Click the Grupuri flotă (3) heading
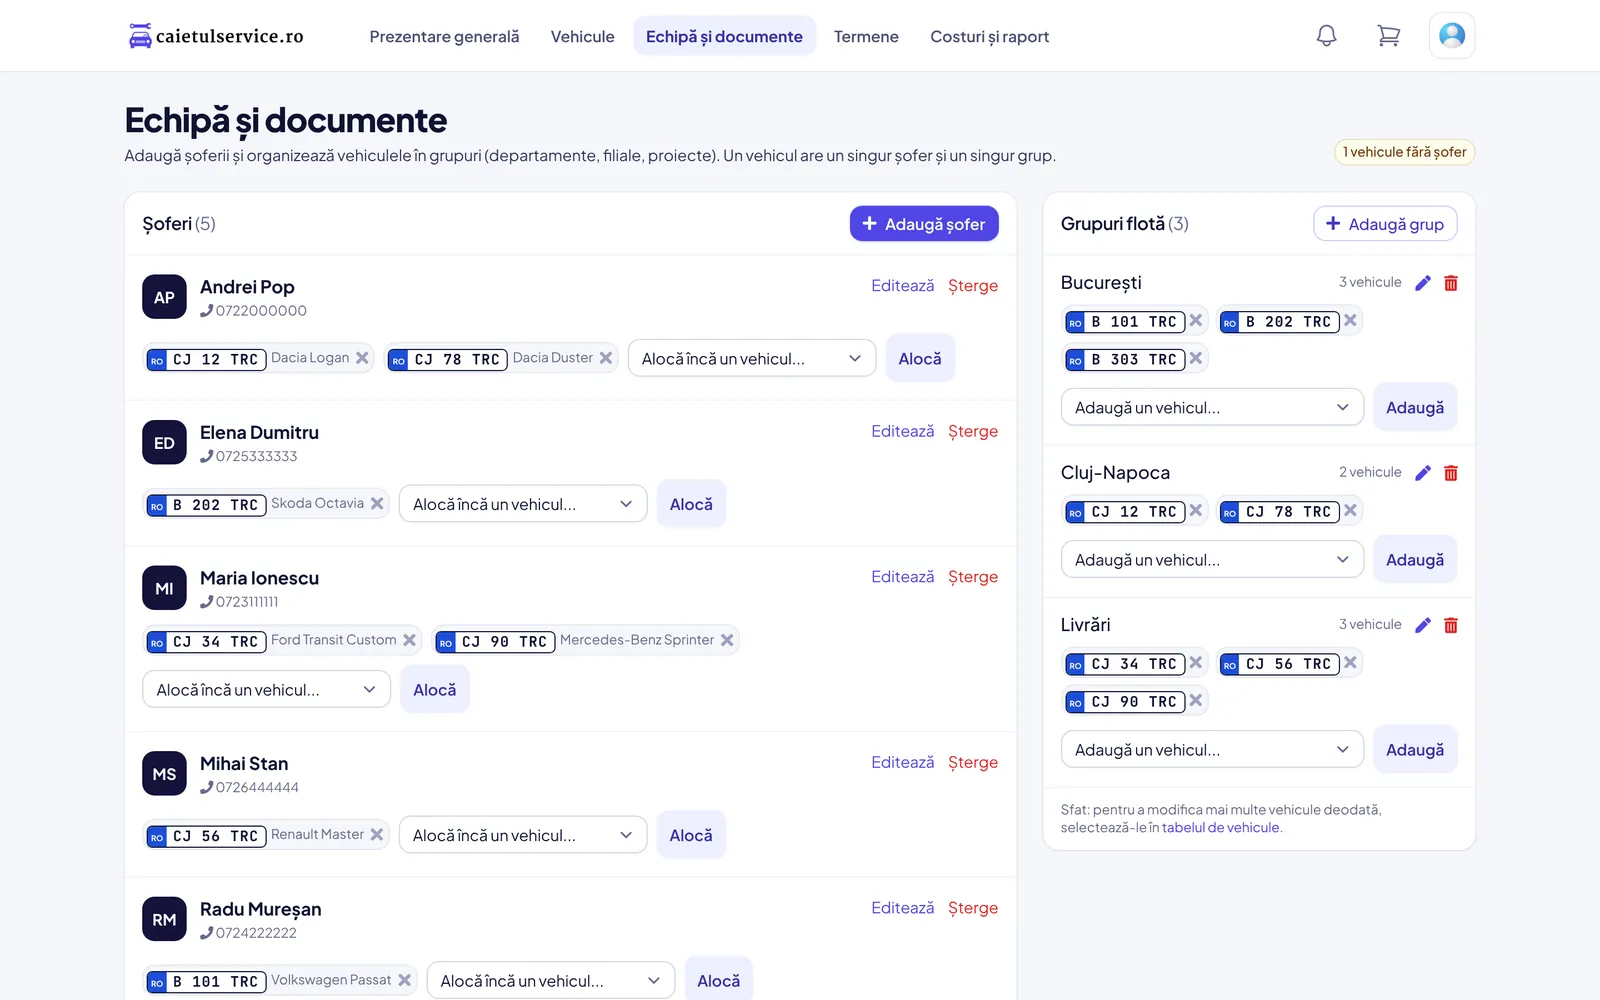 coord(1125,224)
